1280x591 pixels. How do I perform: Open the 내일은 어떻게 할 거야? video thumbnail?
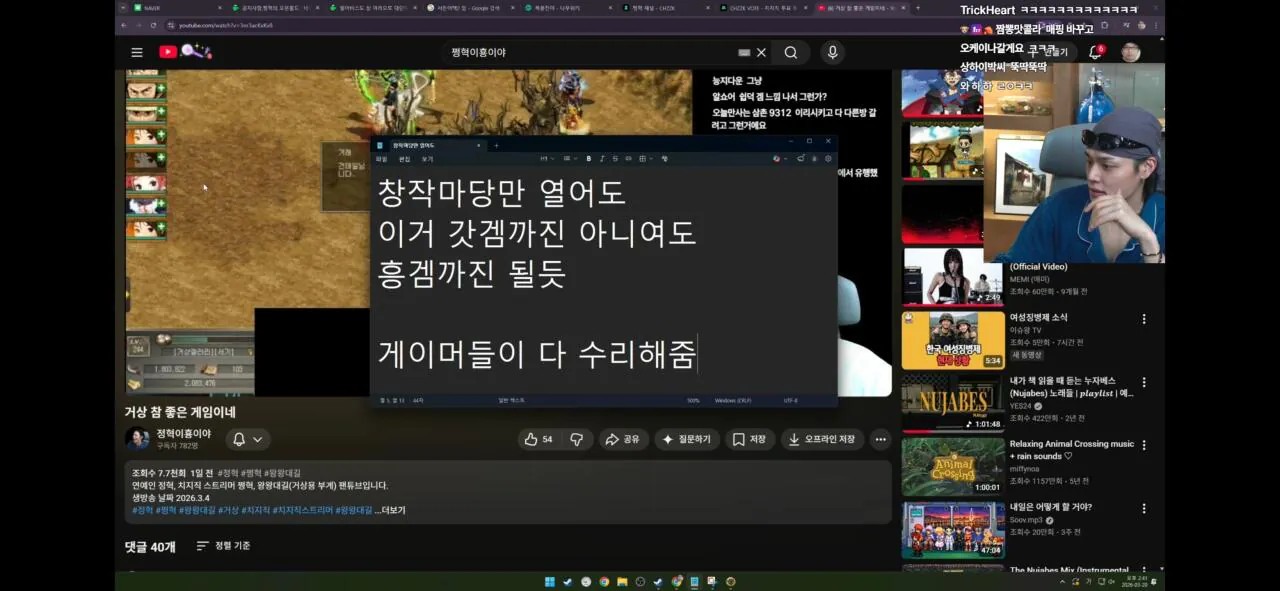(x=953, y=529)
